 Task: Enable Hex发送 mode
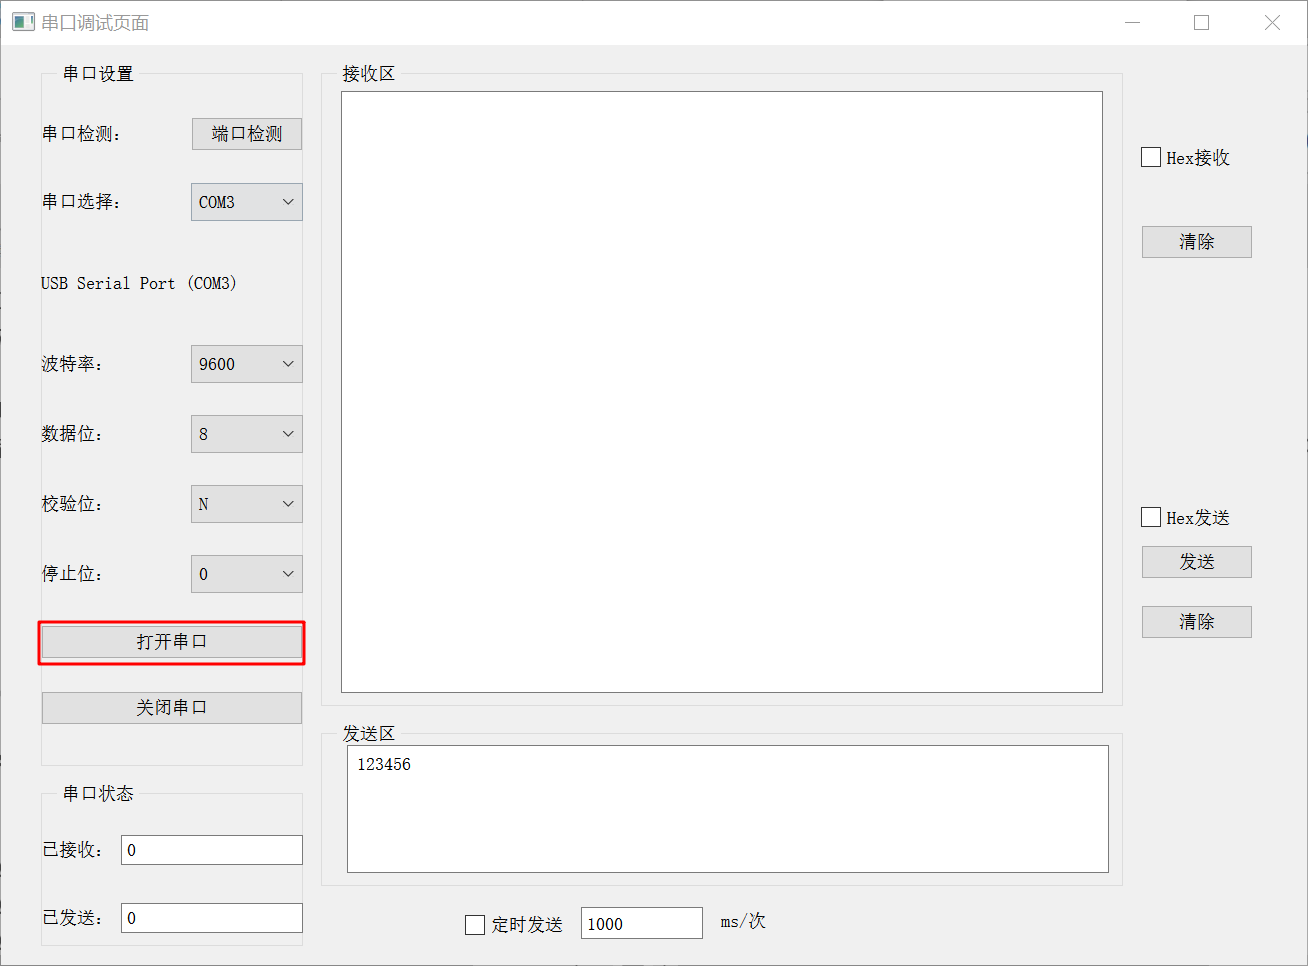click(x=1149, y=517)
